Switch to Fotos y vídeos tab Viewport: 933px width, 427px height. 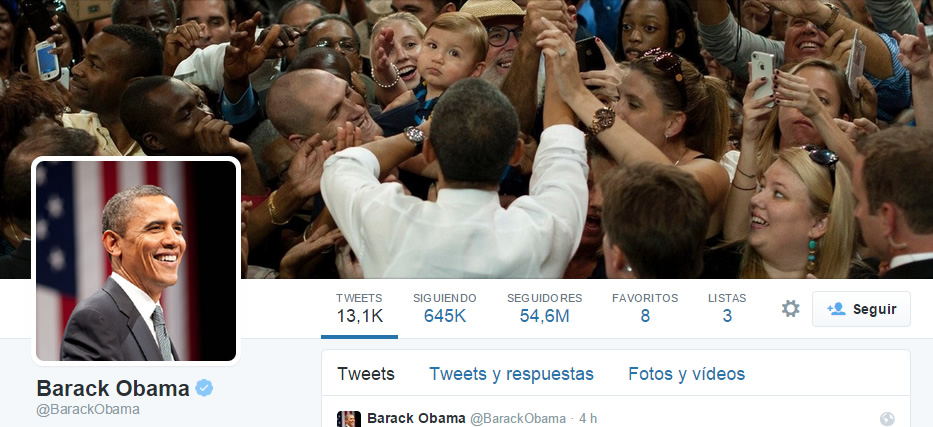(687, 374)
